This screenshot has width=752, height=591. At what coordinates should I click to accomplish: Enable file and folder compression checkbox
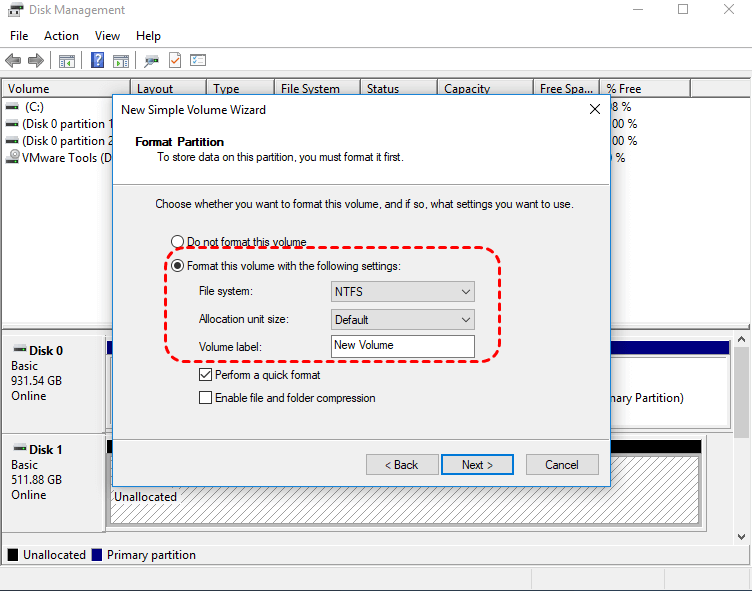[x=206, y=398]
